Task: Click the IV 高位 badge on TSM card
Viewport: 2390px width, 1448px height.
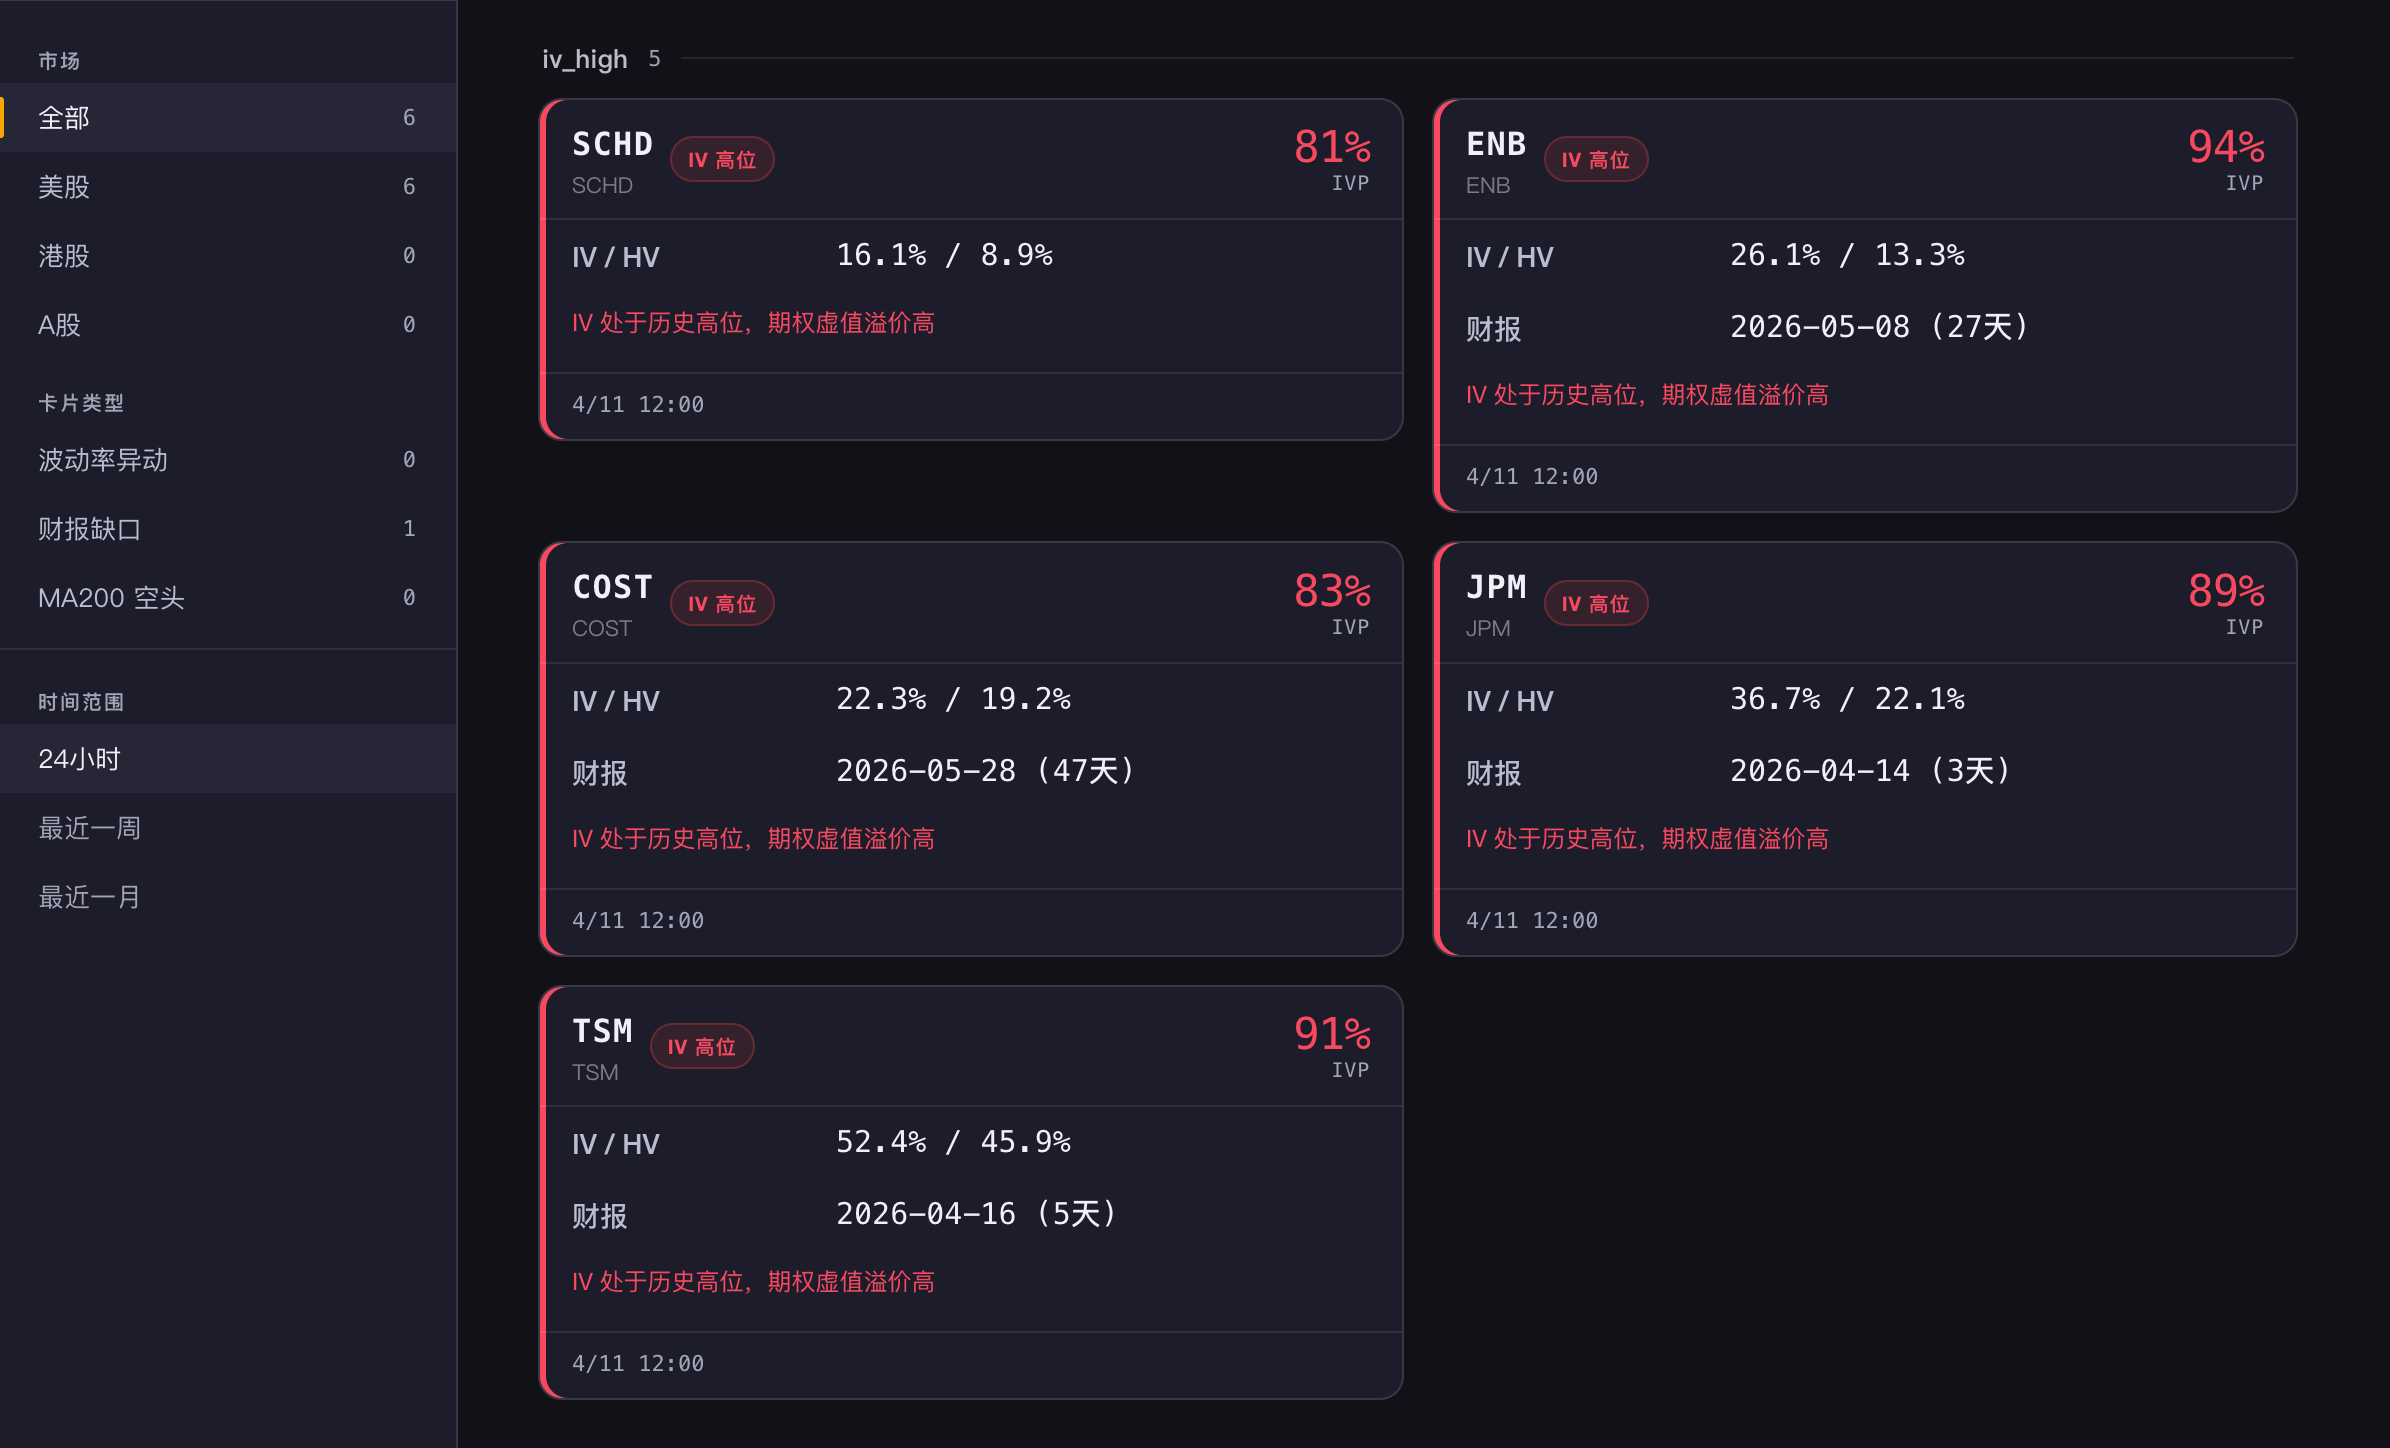Action: 702,1045
